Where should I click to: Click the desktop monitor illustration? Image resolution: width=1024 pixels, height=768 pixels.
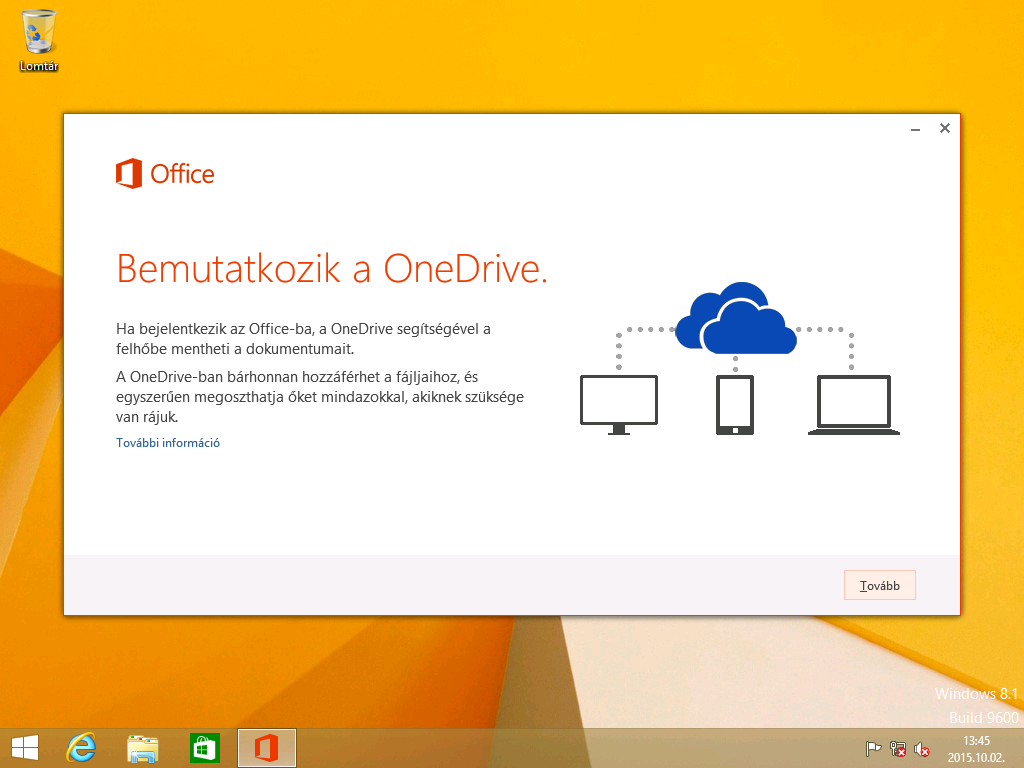click(x=618, y=405)
